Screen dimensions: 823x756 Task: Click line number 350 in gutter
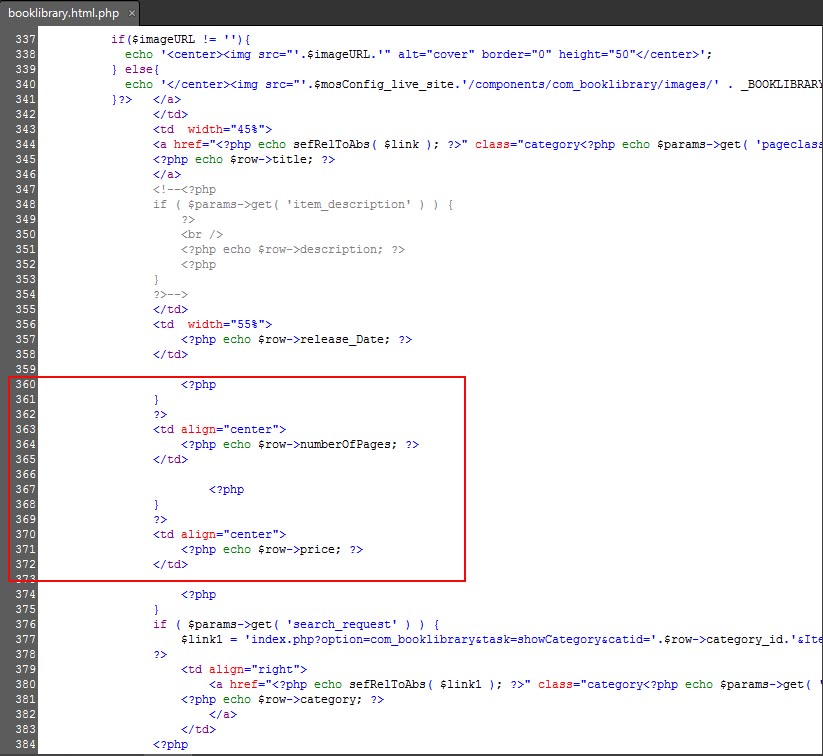tap(25, 234)
